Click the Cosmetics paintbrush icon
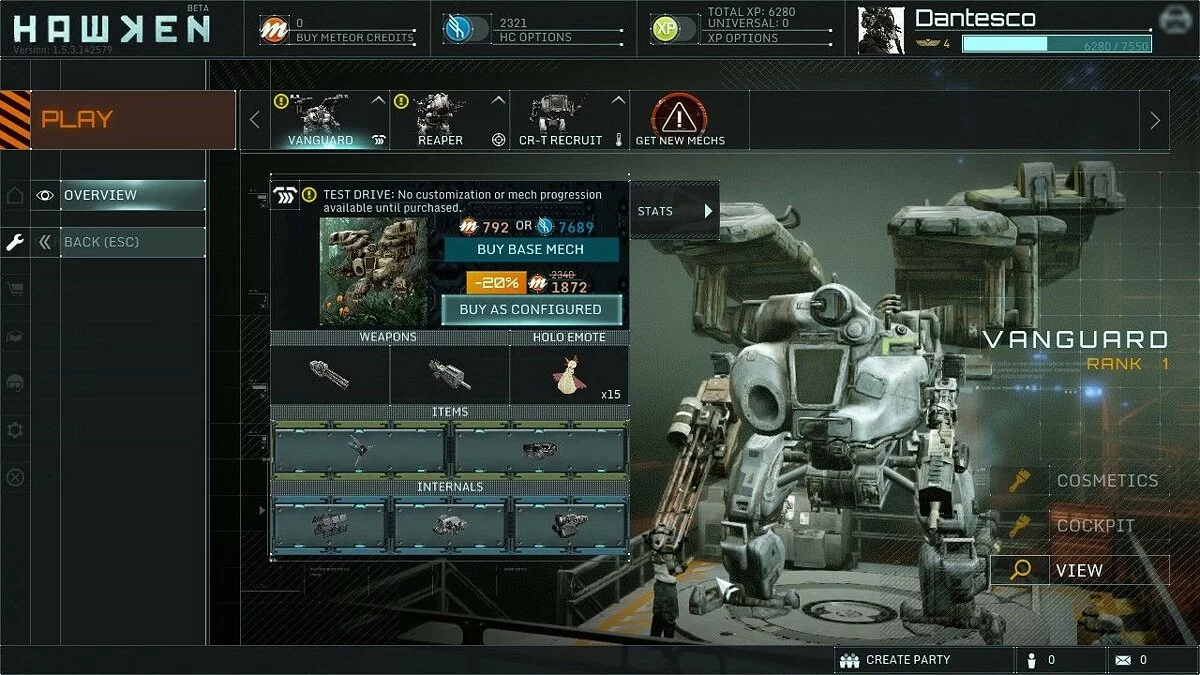This screenshot has width=1200, height=675. (1019, 481)
